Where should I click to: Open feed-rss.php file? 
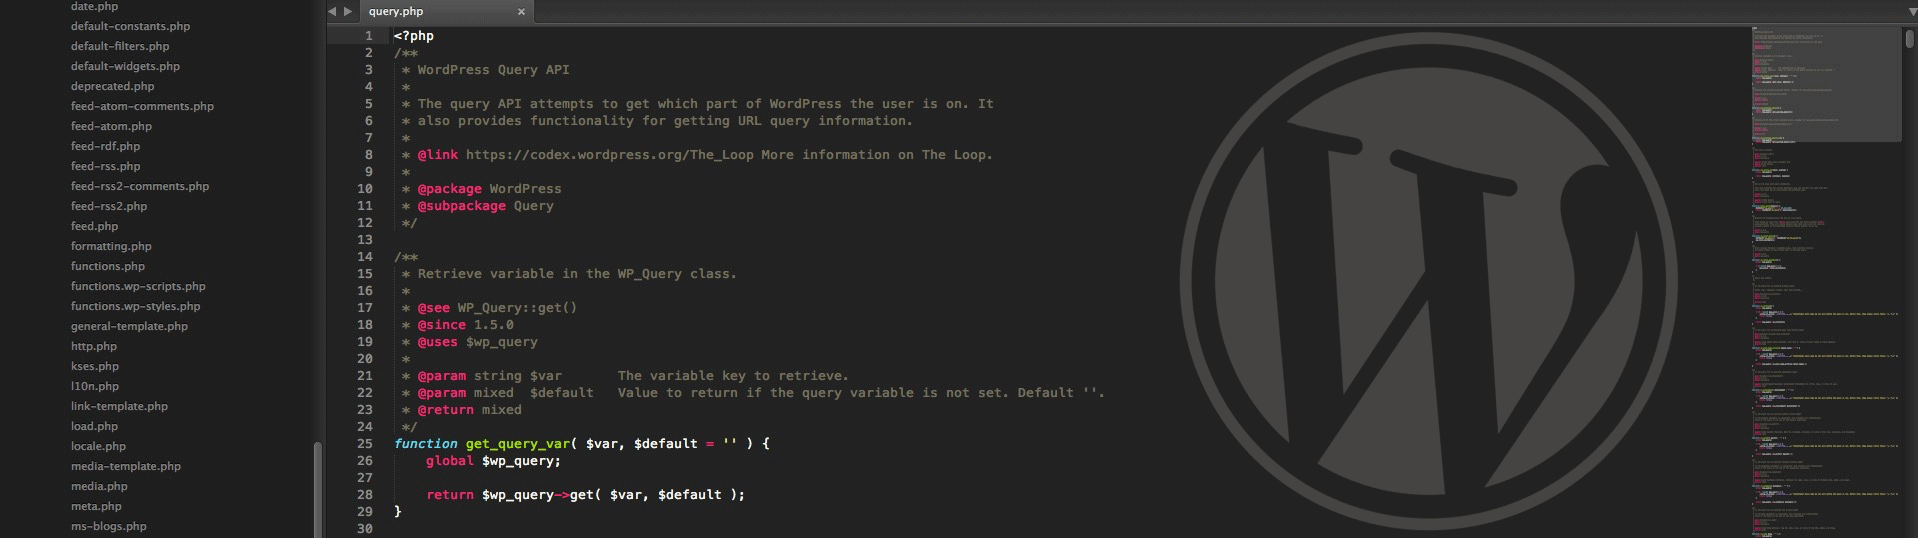click(105, 166)
